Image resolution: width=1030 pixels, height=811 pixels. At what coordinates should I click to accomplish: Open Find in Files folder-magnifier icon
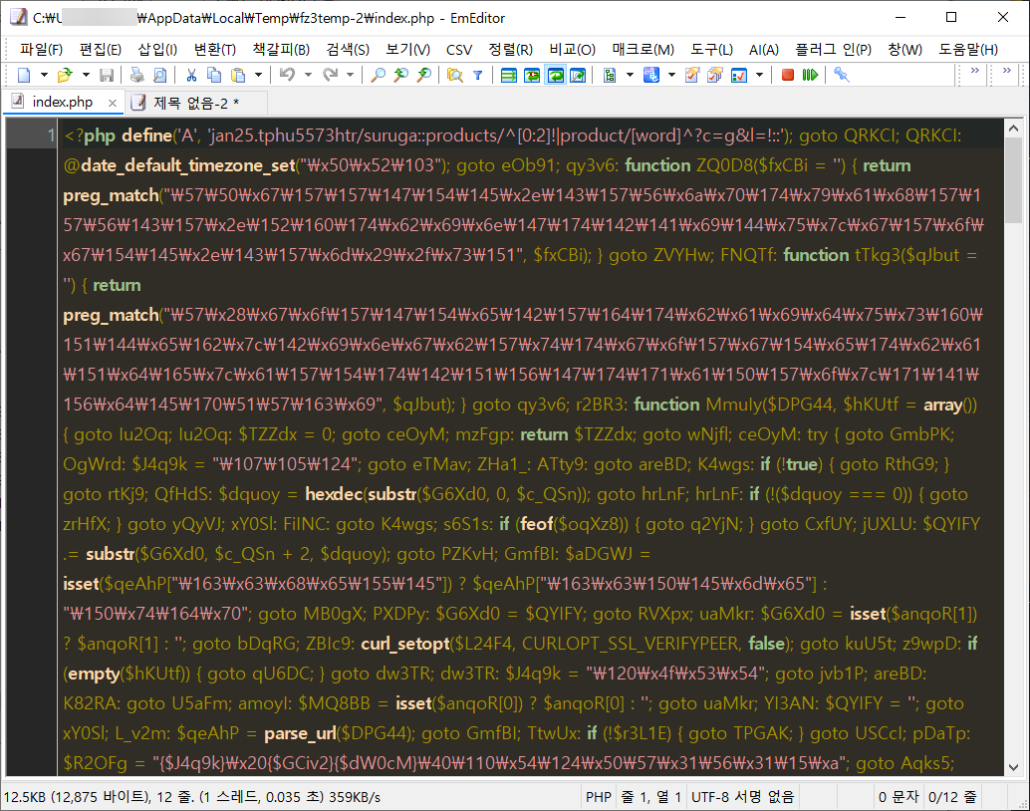point(455,75)
